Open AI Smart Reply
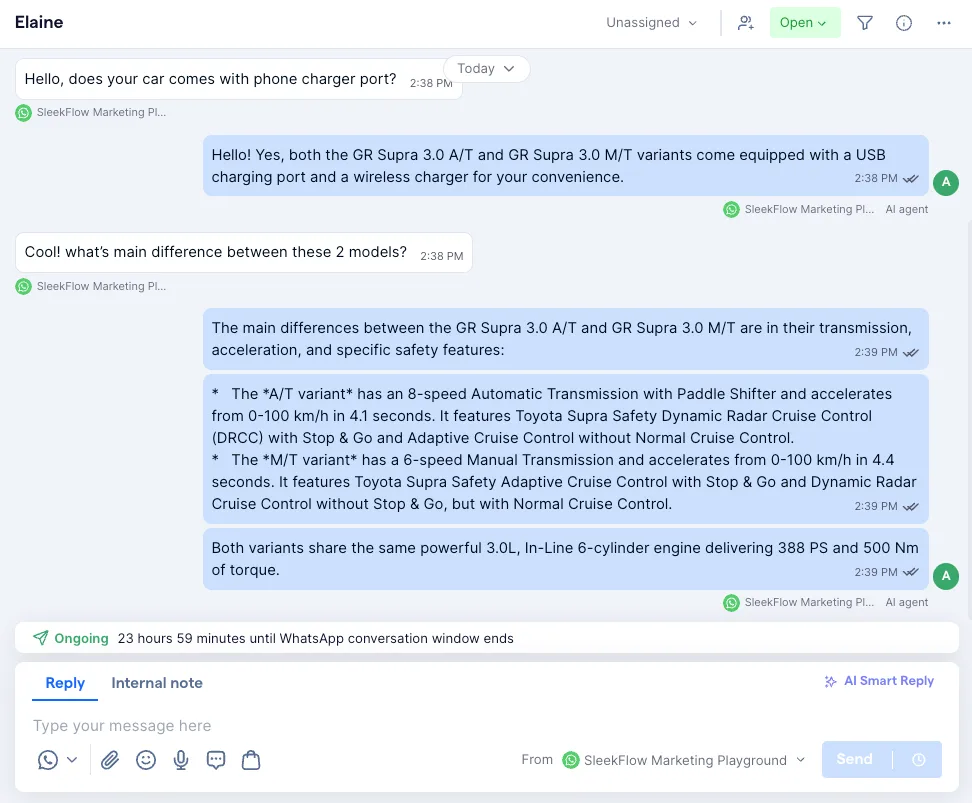Viewport: 972px width, 803px height. click(x=878, y=681)
